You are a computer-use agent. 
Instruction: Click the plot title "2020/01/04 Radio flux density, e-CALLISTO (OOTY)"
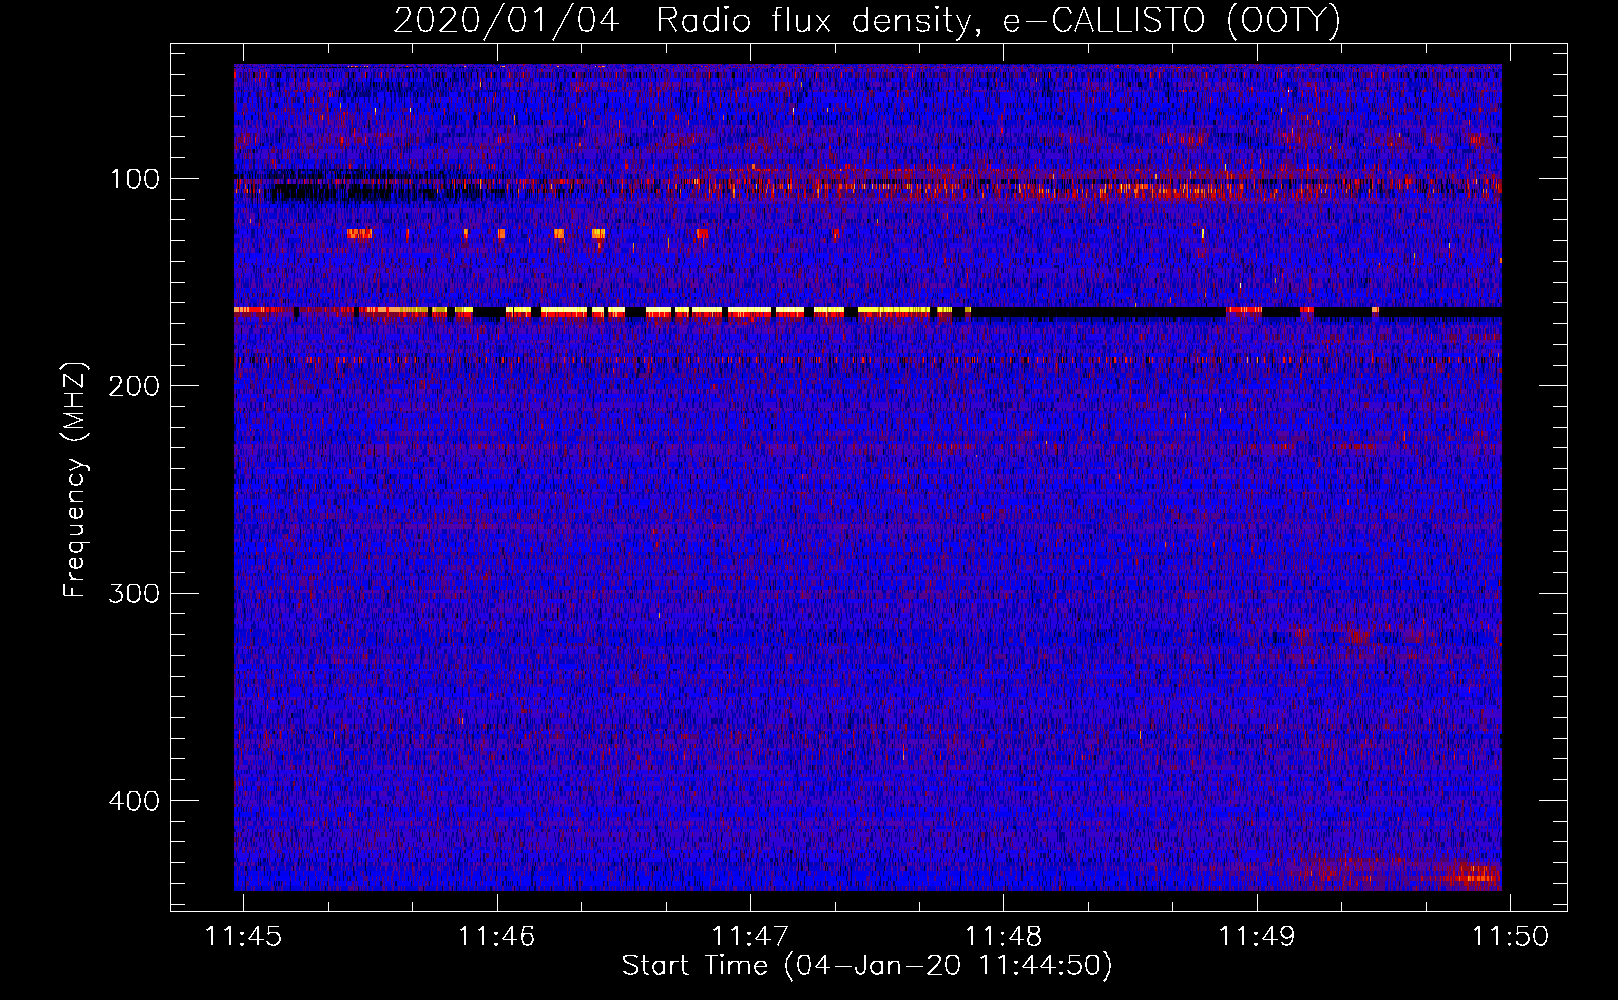pos(867,20)
